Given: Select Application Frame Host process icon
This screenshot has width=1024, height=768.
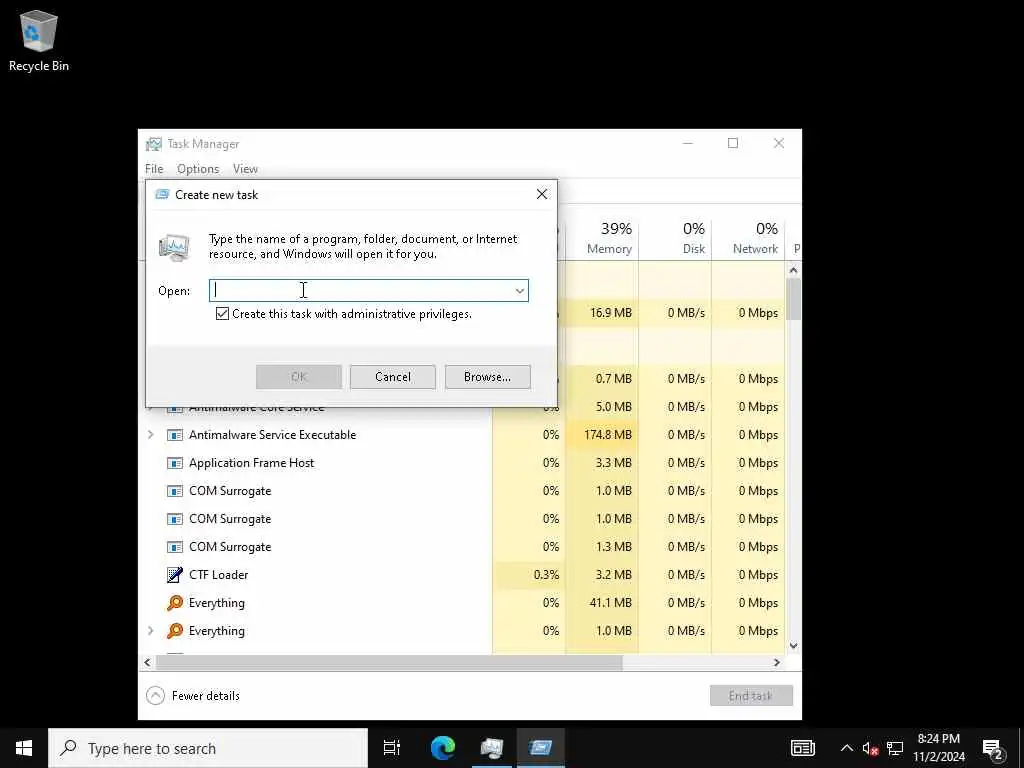Looking at the screenshot, I should tap(174, 463).
